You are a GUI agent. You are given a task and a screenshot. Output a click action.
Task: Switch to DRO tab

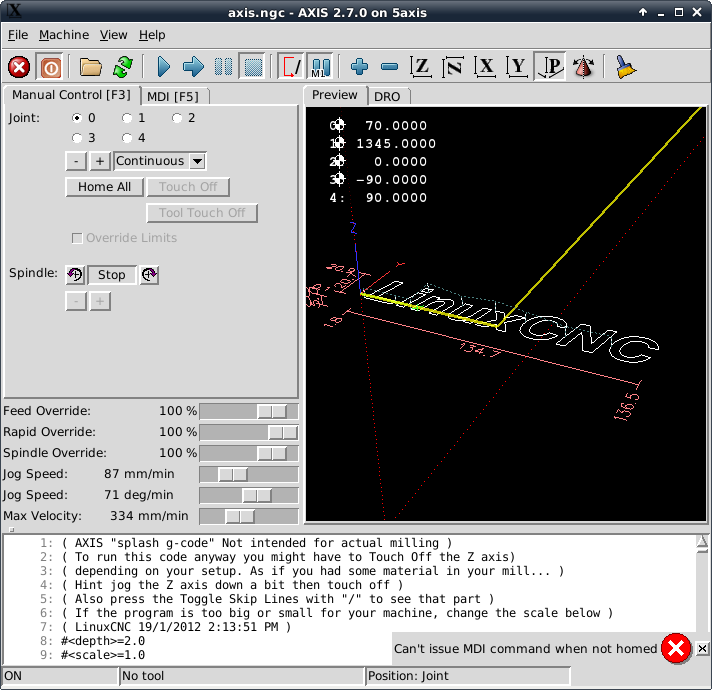[387, 97]
